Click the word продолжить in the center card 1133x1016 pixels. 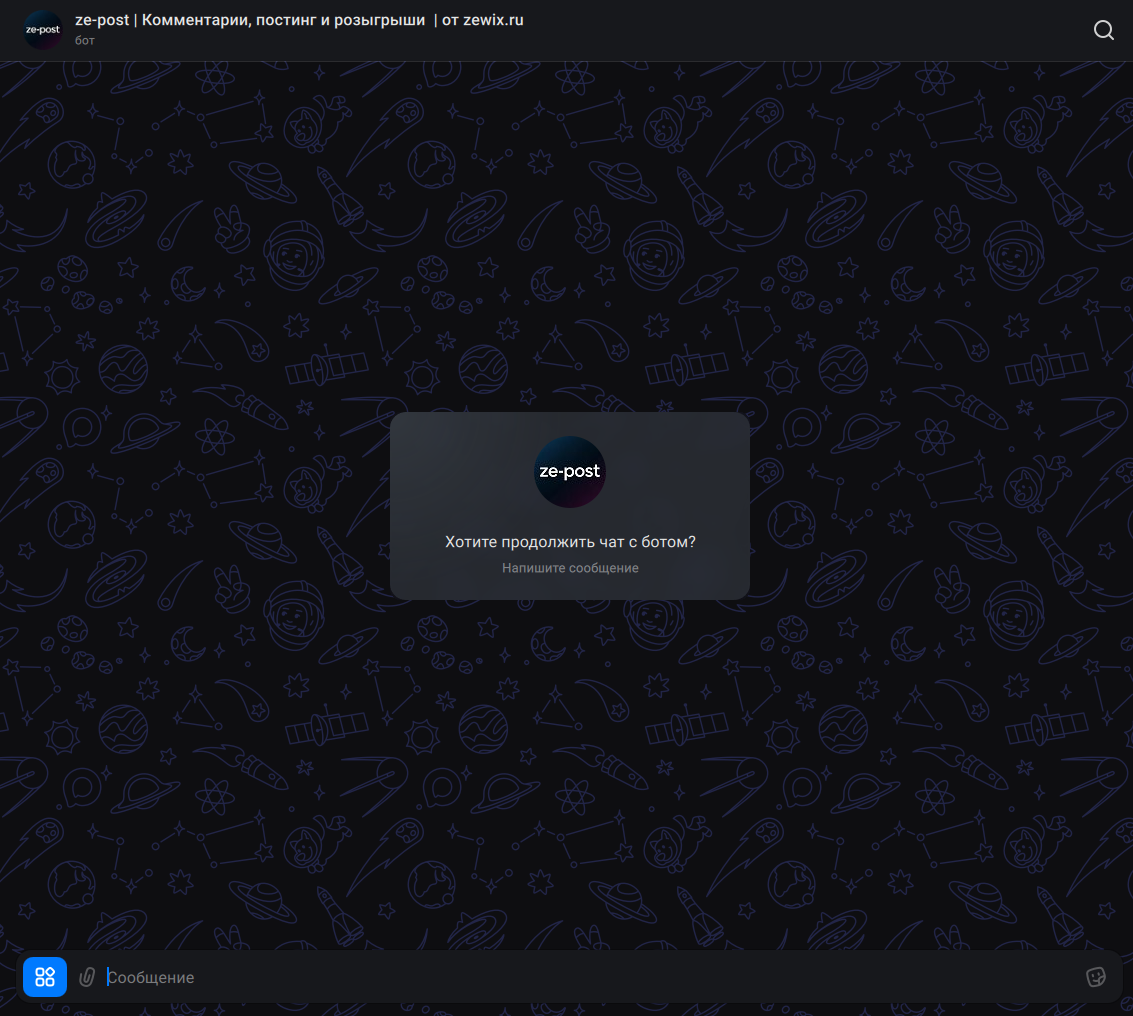(x=545, y=542)
